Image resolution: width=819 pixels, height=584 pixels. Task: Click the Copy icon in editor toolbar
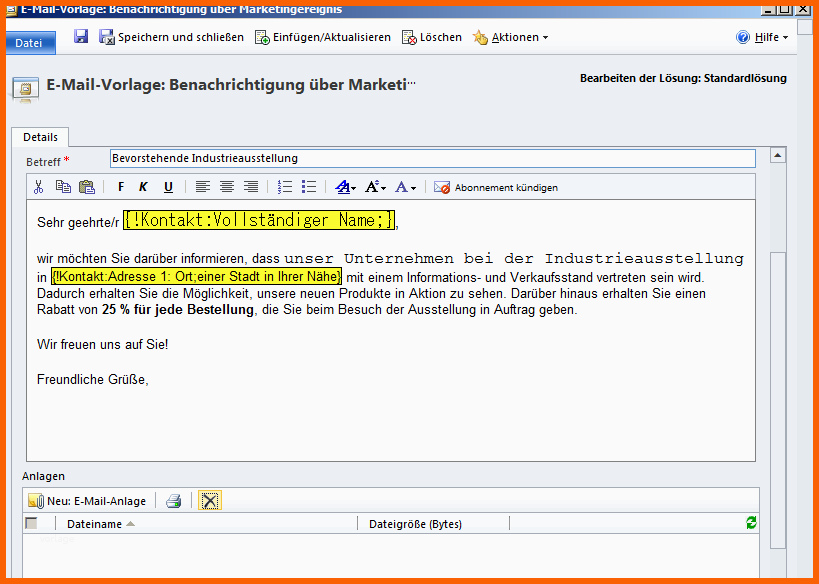point(63,187)
